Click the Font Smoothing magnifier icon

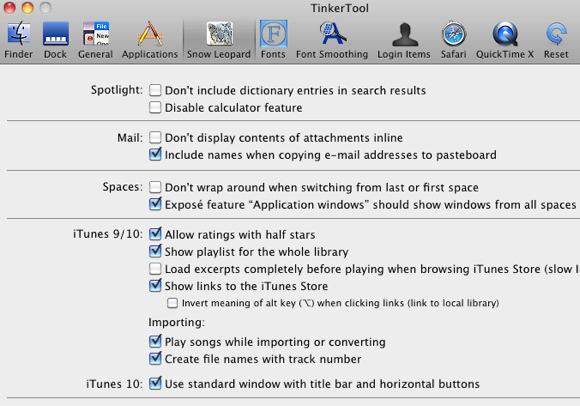pyautogui.click(x=332, y=34)
